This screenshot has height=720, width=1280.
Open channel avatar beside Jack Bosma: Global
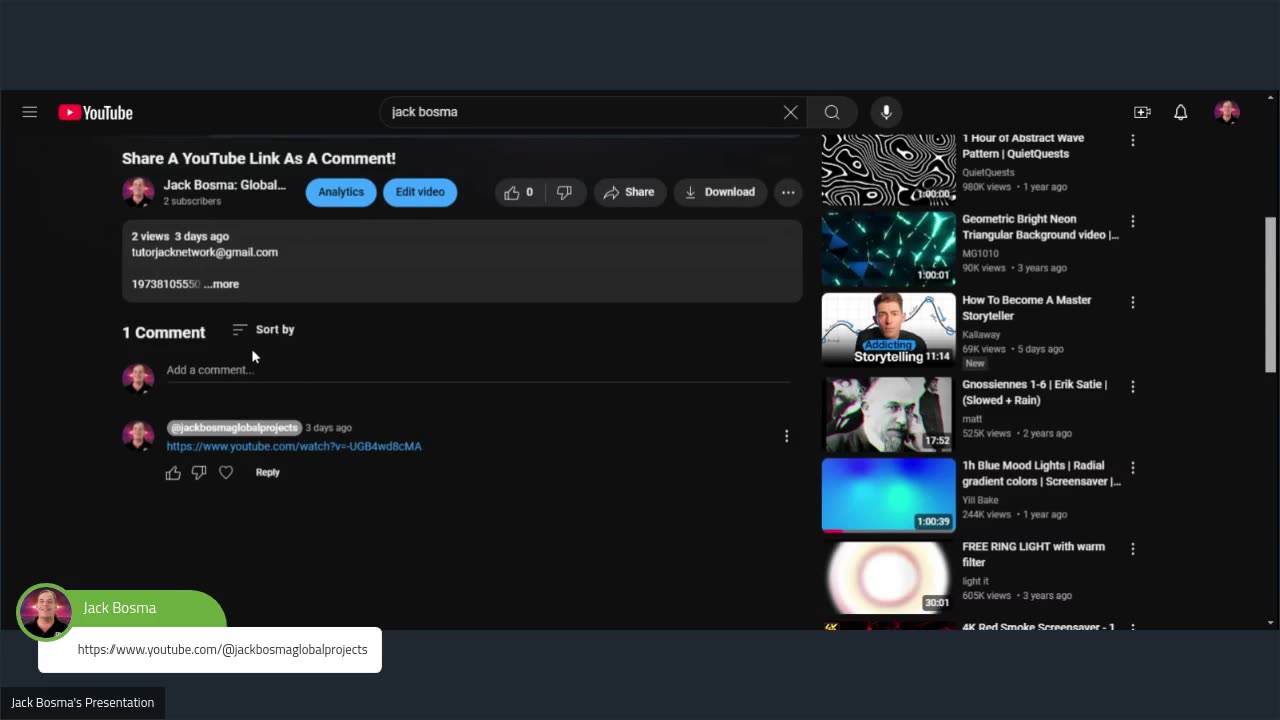(x=138, y=192)
